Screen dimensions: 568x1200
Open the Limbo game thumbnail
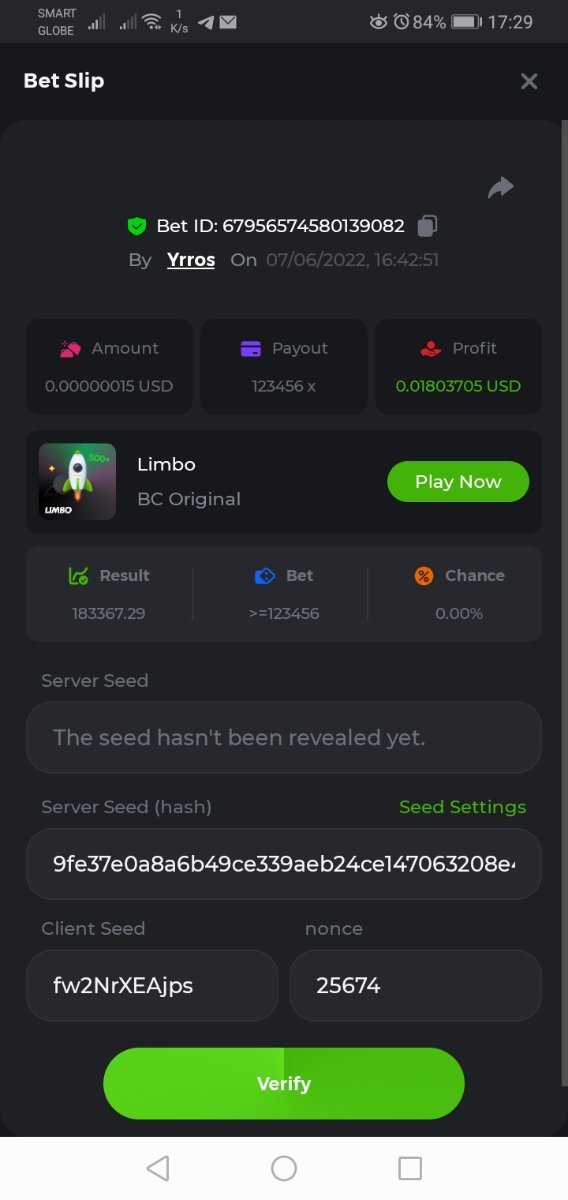pos(77,482)
